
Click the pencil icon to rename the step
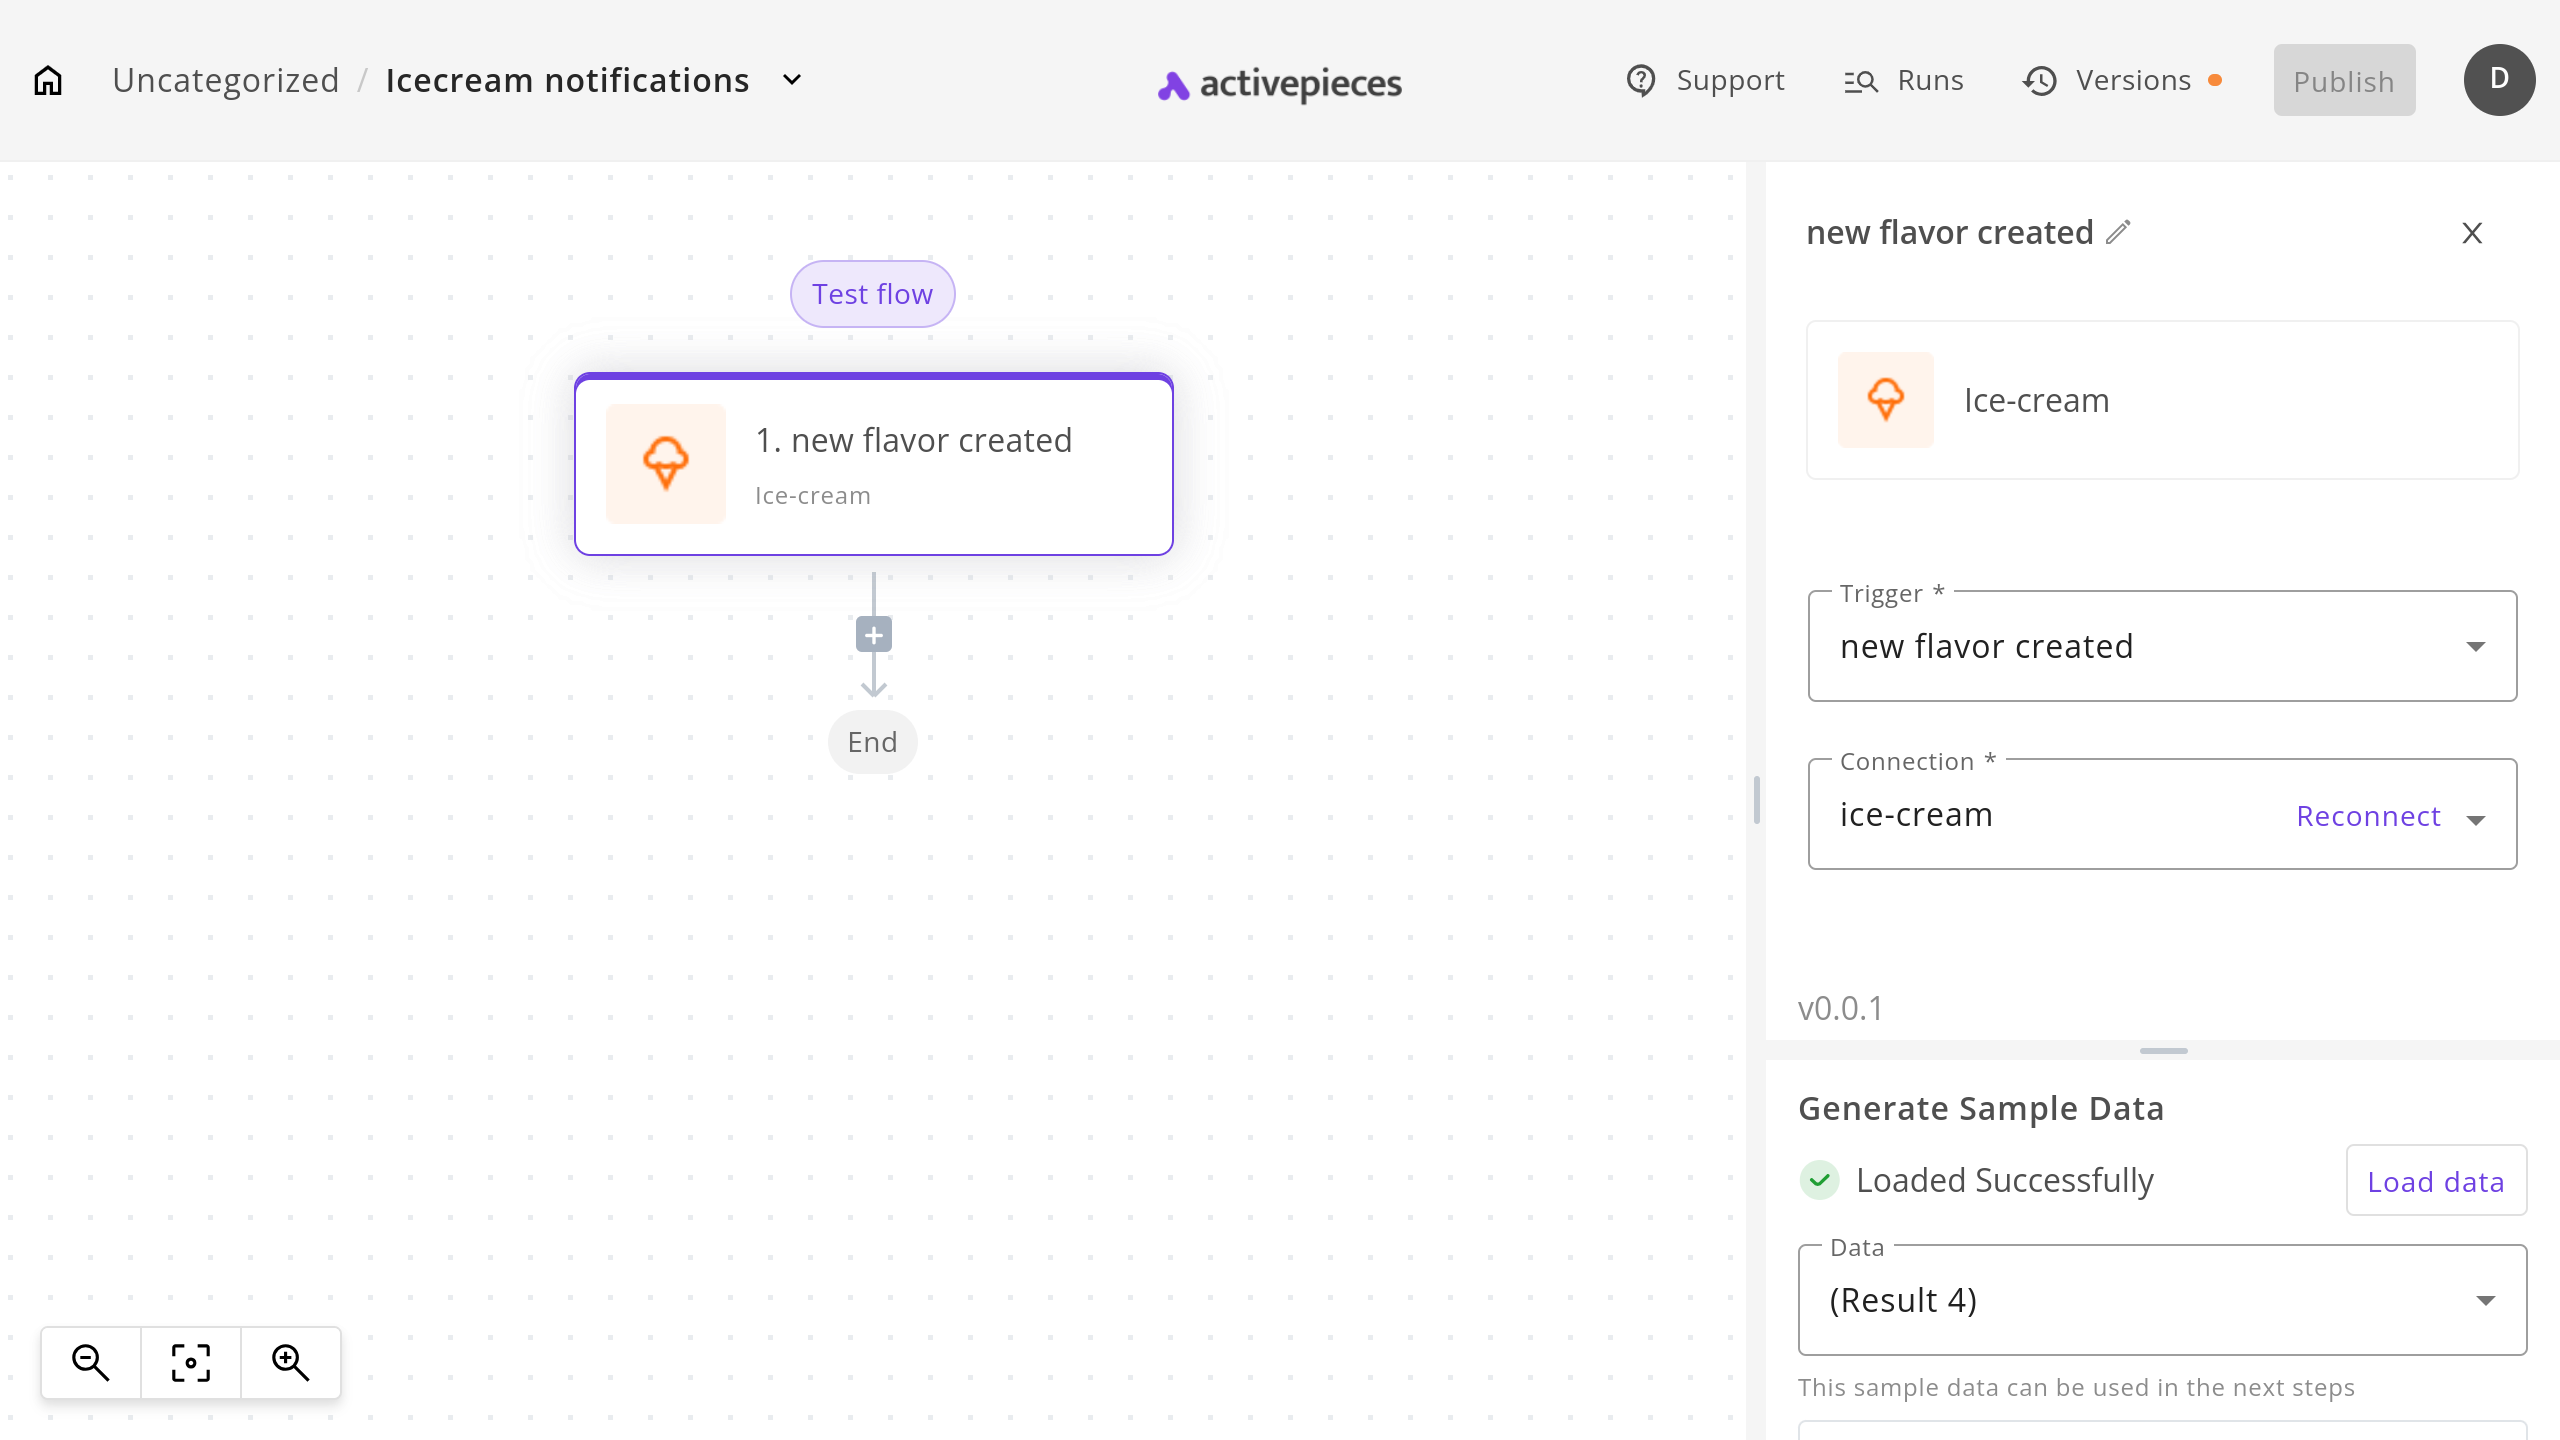click(x=2118, y=232)
